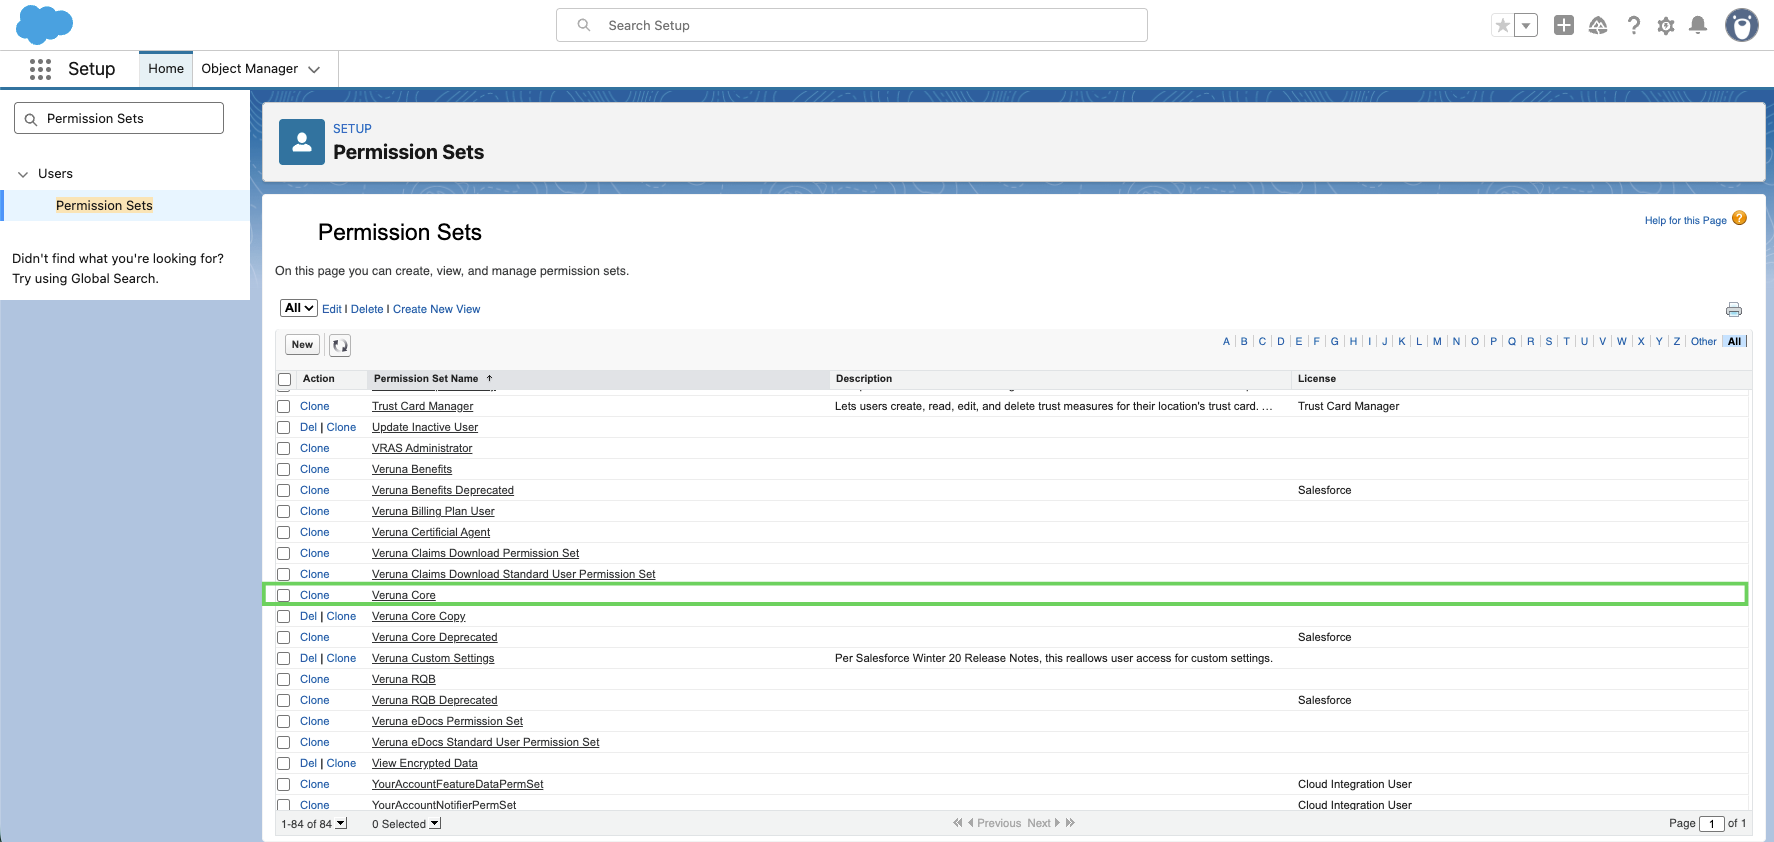The height and width of the screenshot is (842, 1774).
Task: Click Create New View link
Action: tap(436, 309)
